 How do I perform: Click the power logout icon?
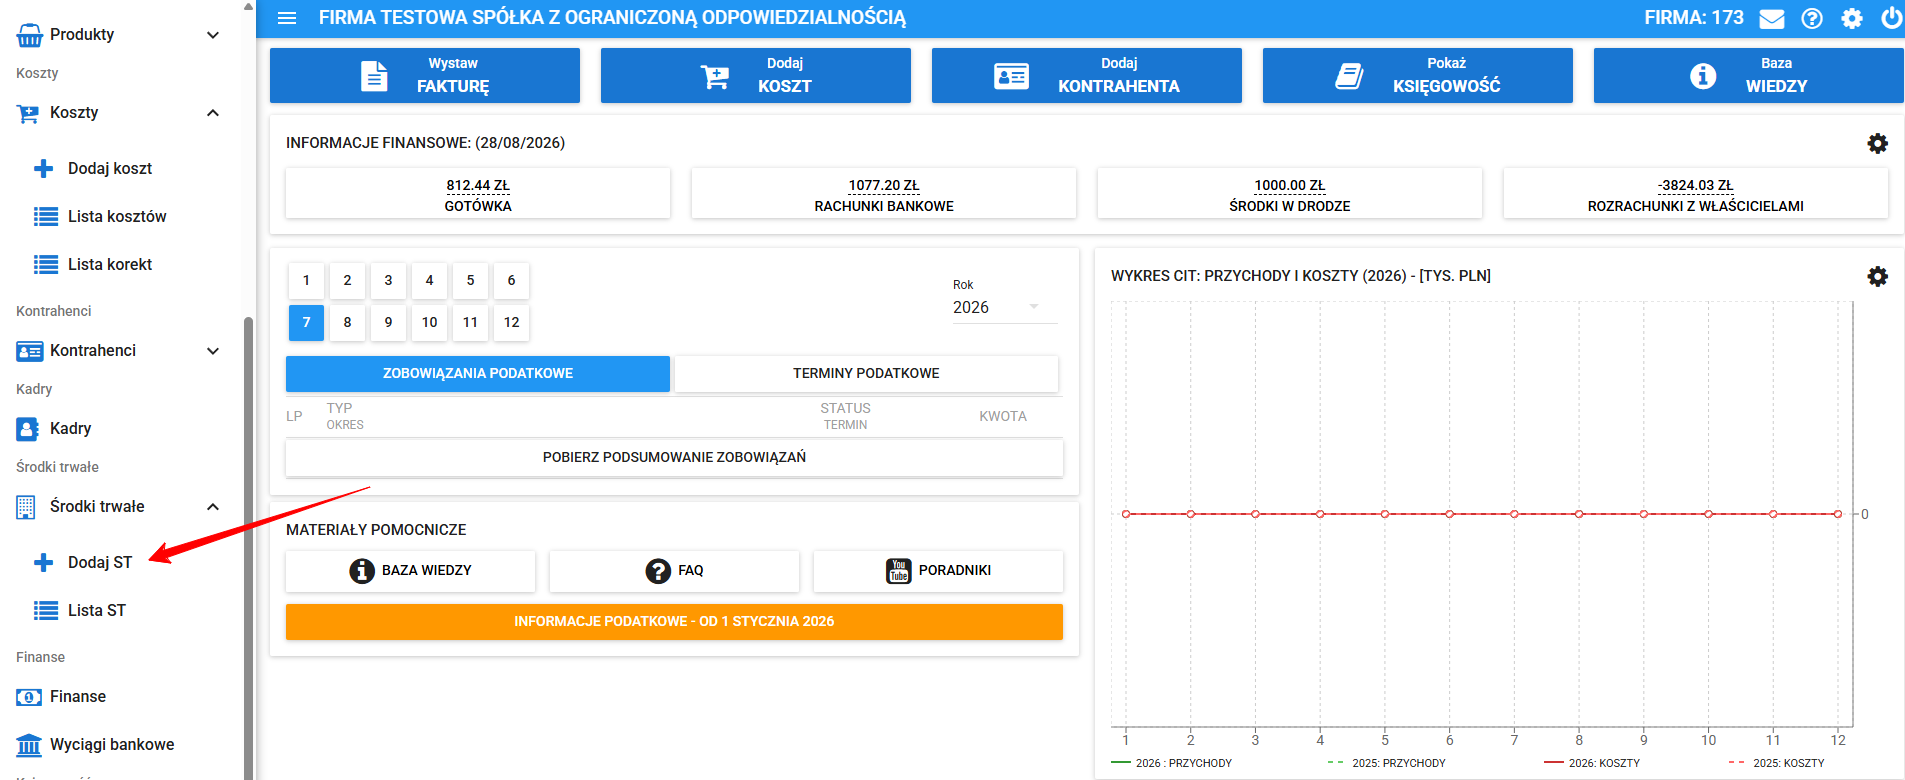click(x=1891, y=18)
